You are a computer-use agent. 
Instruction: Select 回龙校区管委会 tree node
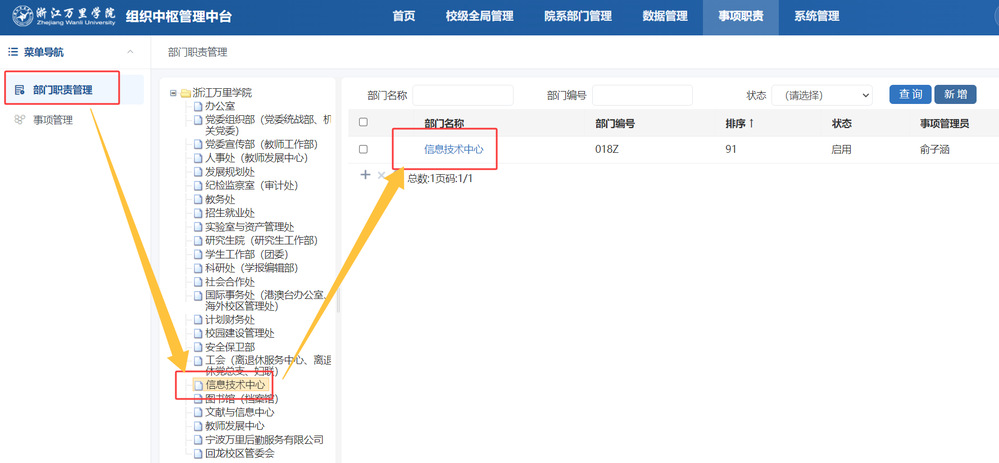(x=240, y=453)
